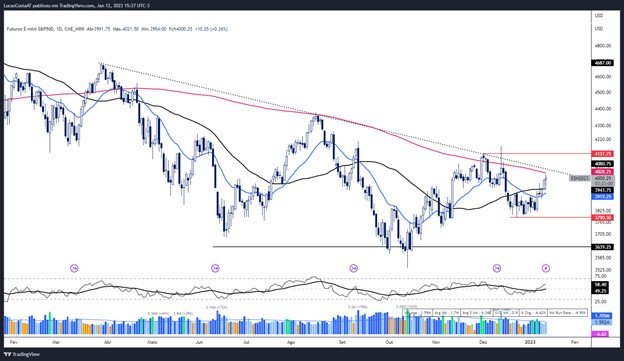624x361 pixels.
Task: Open the contract rollover marker near Mar
Action: coord(74,269)
